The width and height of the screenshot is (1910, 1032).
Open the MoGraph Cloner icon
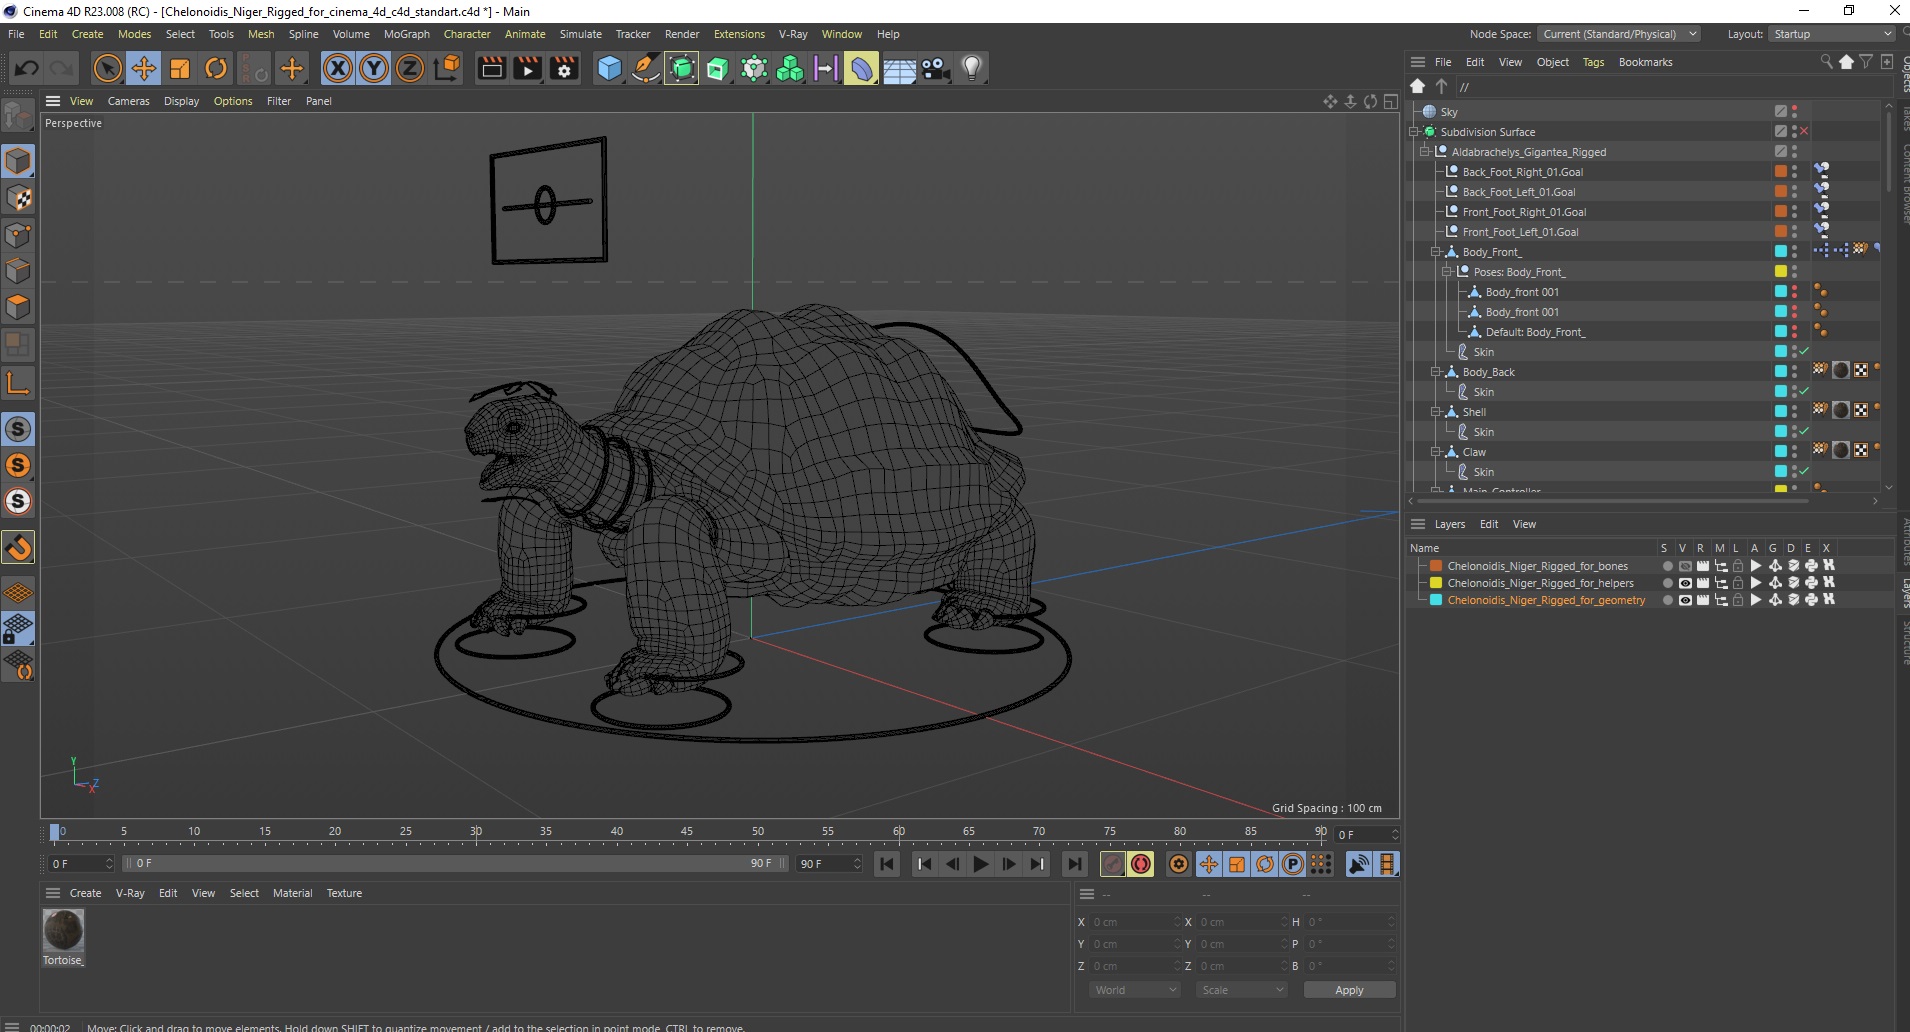coord(790,68)
